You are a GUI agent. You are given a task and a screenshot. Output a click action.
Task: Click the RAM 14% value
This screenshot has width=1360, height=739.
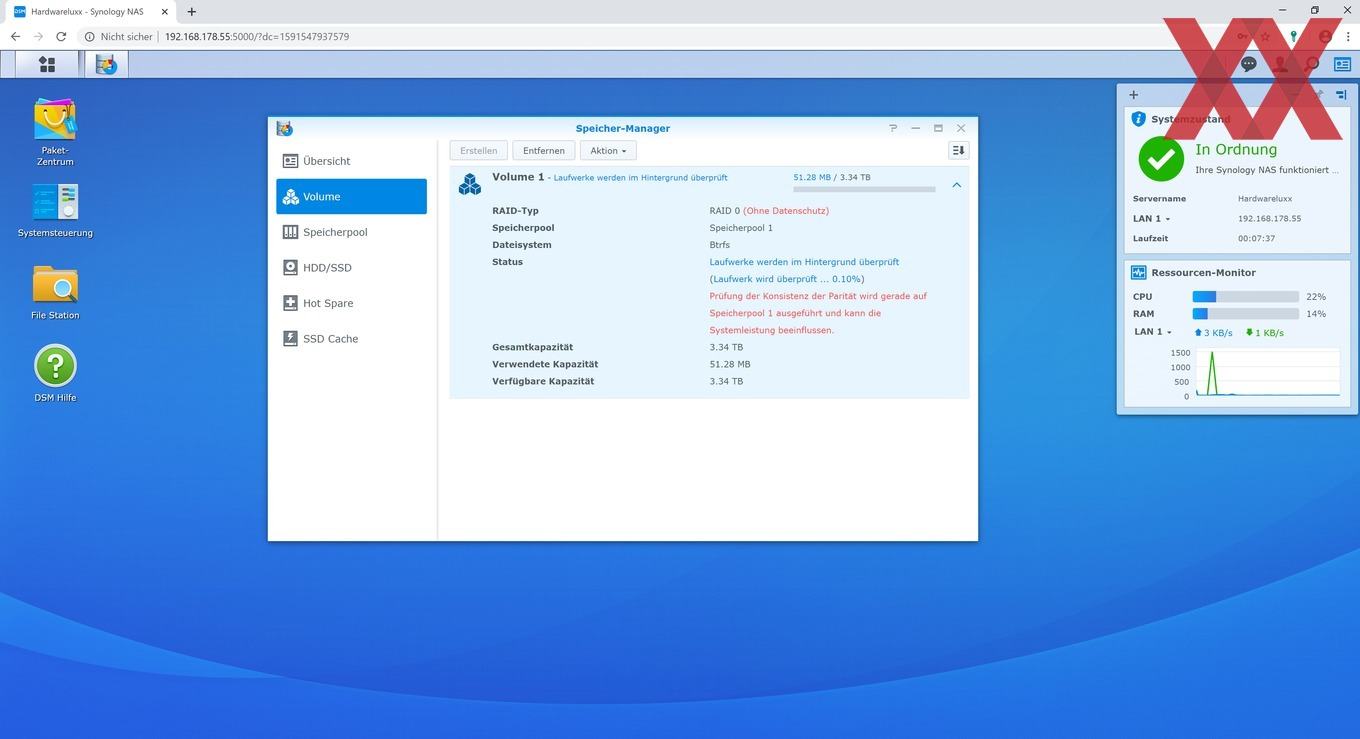(1316, 314)
